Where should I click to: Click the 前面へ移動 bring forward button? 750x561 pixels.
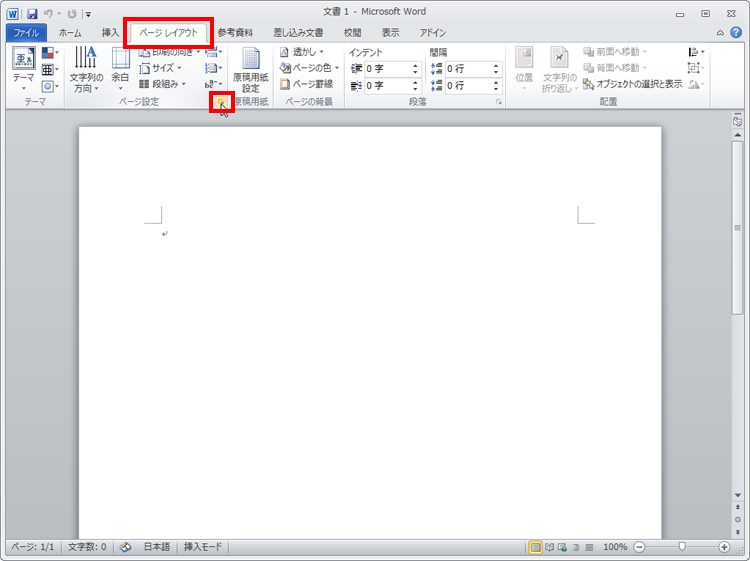616,52
